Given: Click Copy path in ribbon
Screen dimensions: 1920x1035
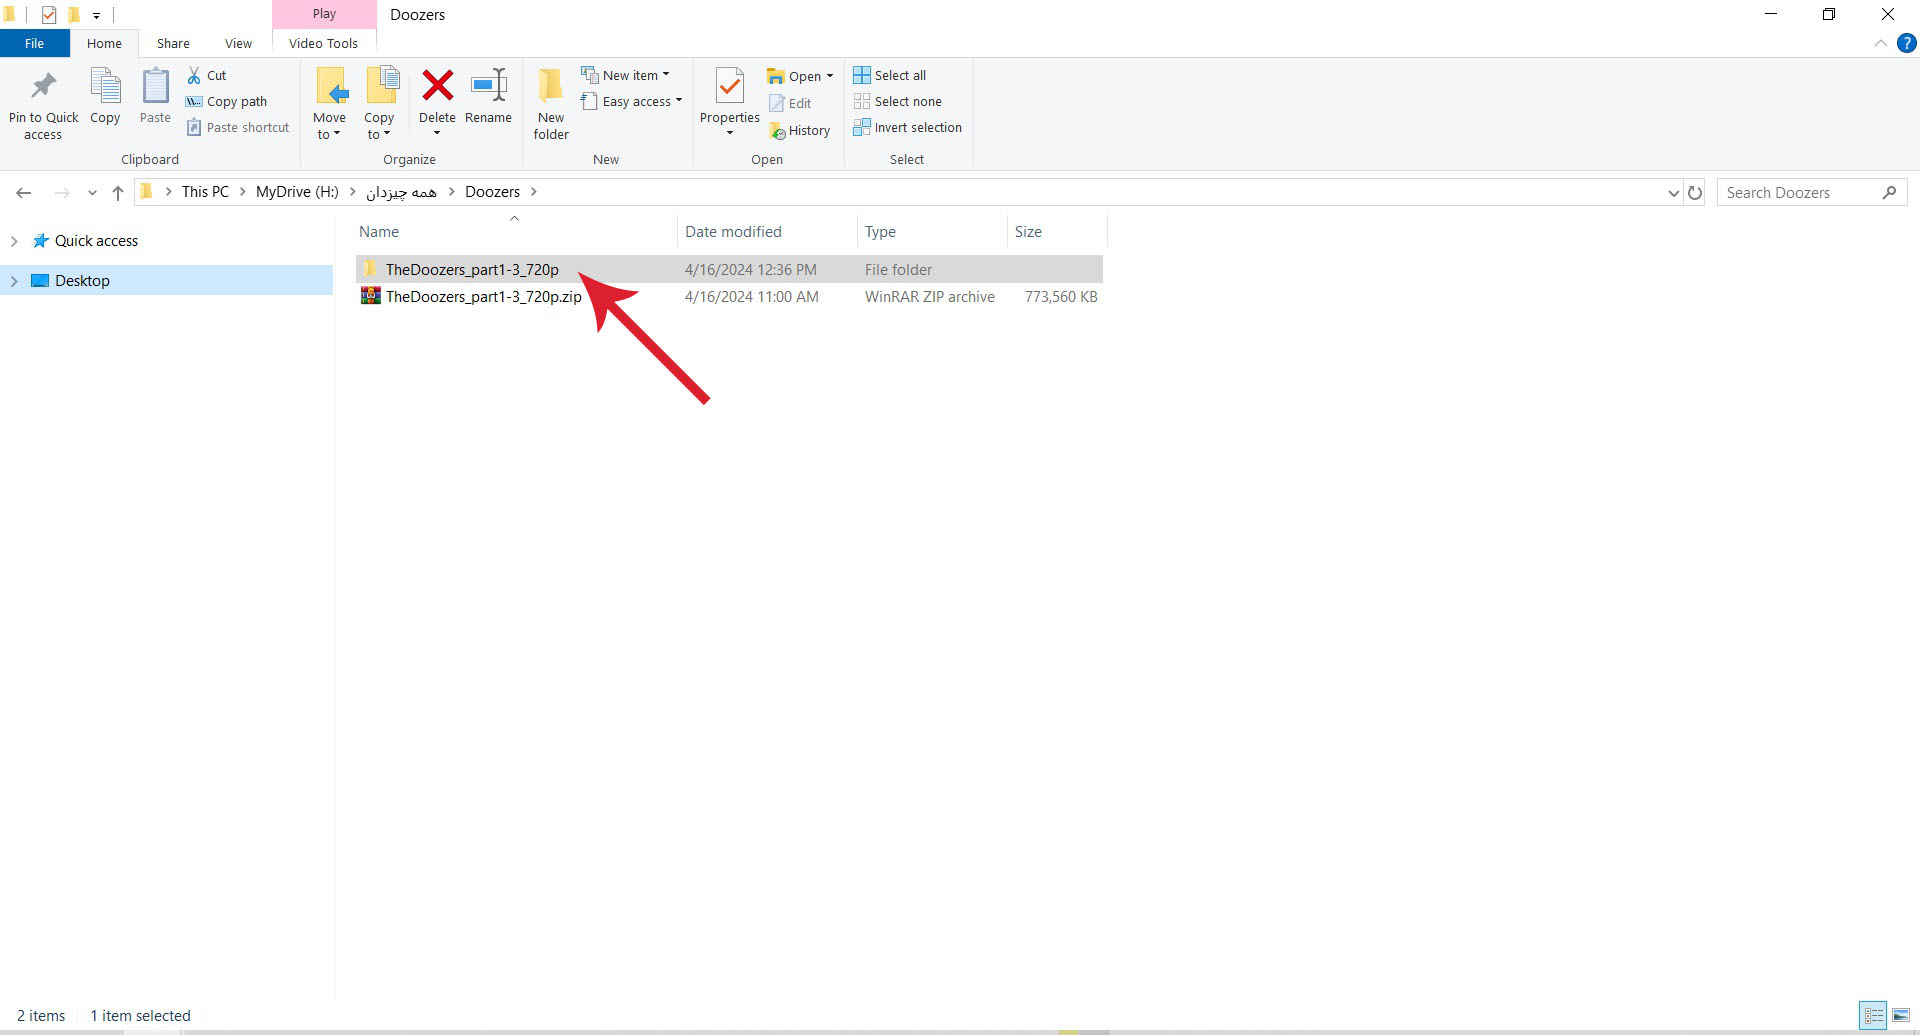Looking at the screenshot, I should tap(227, 101).
